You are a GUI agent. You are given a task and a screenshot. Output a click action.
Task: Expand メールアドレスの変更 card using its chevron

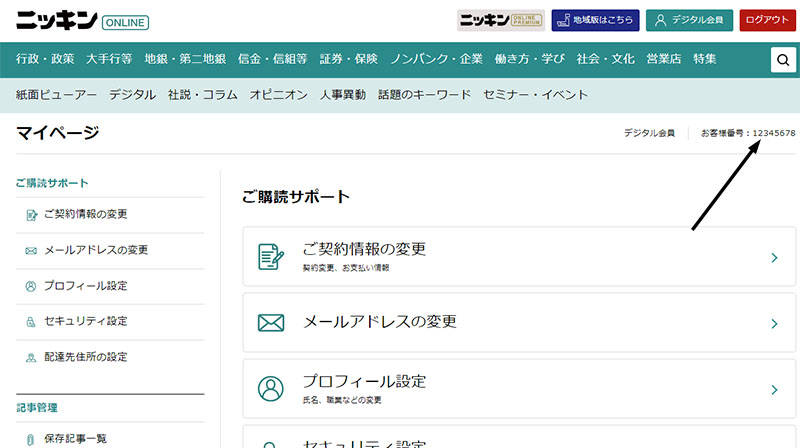click(774, 324)
